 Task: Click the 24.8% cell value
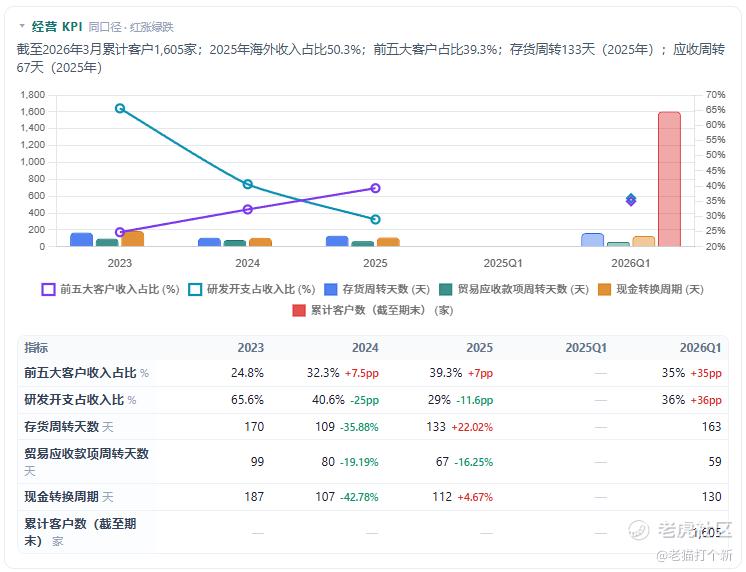[x=247, y=373]
